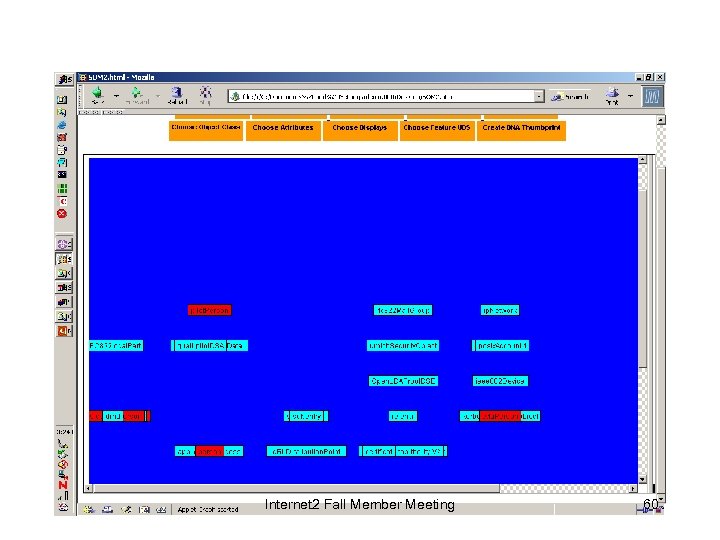Click the up arrow of the canvas vertical scrollbar

coord(642,160)
